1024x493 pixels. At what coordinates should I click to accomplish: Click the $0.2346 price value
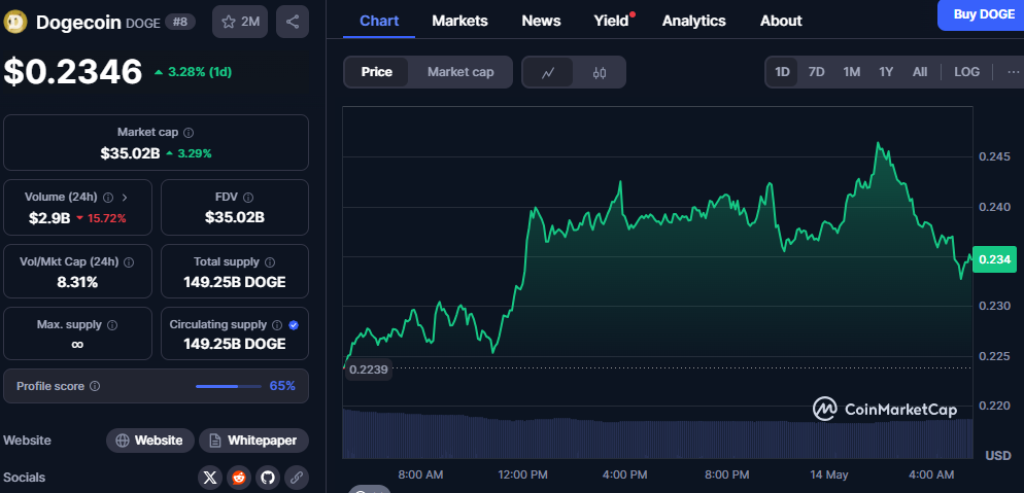[72, 72]
